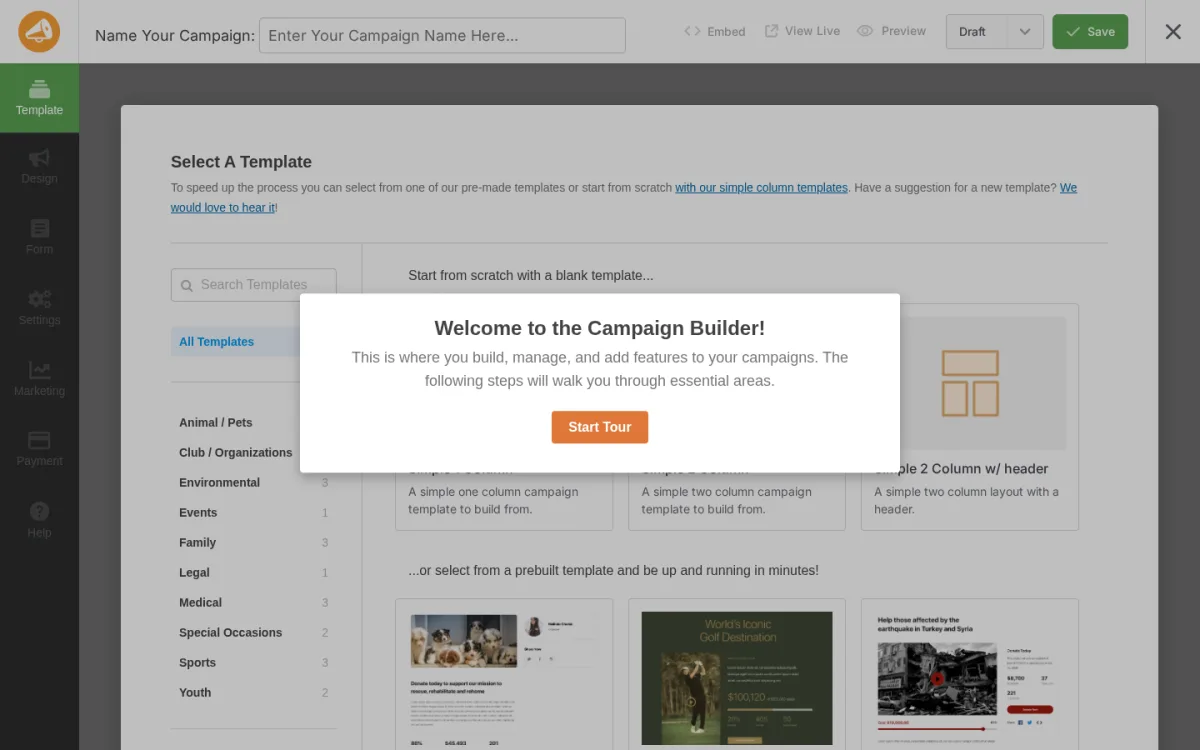This screenshot has width=1200, height=750.
Task: Click the two column campaign template description
Action: [x=727, y=501]
